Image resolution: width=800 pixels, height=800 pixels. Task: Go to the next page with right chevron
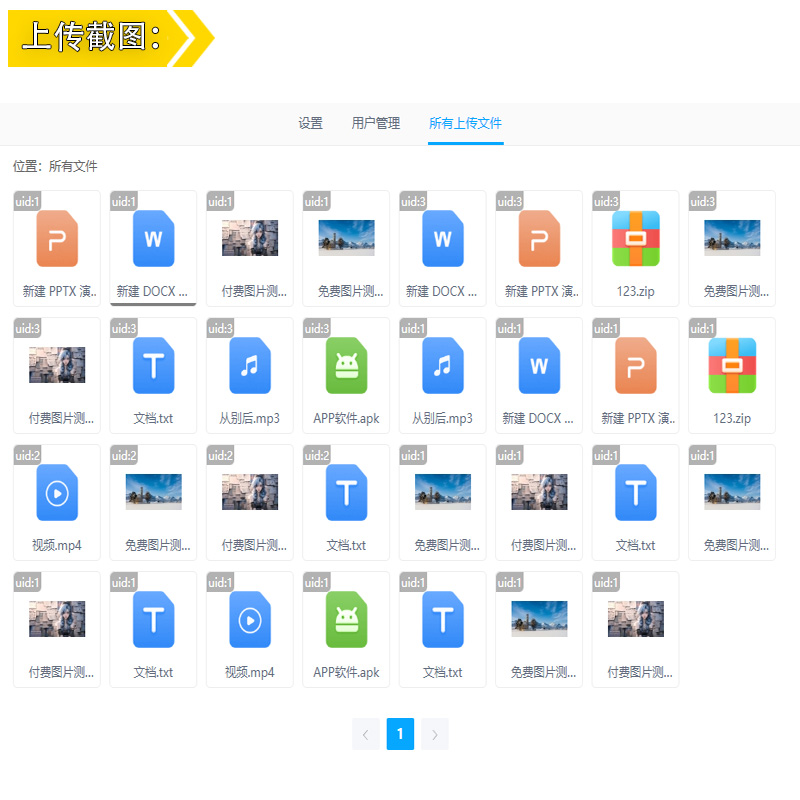[x=435, y=734]
